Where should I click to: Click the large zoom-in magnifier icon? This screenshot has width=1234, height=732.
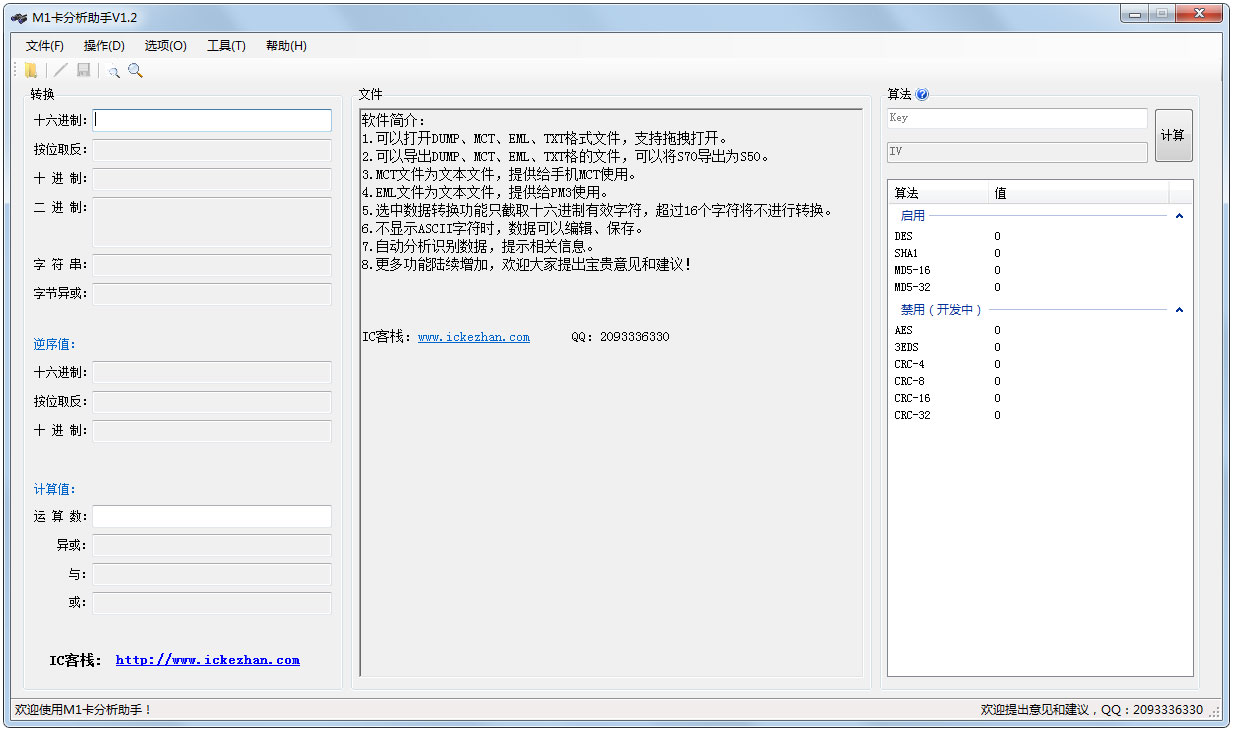click(136, 70)
